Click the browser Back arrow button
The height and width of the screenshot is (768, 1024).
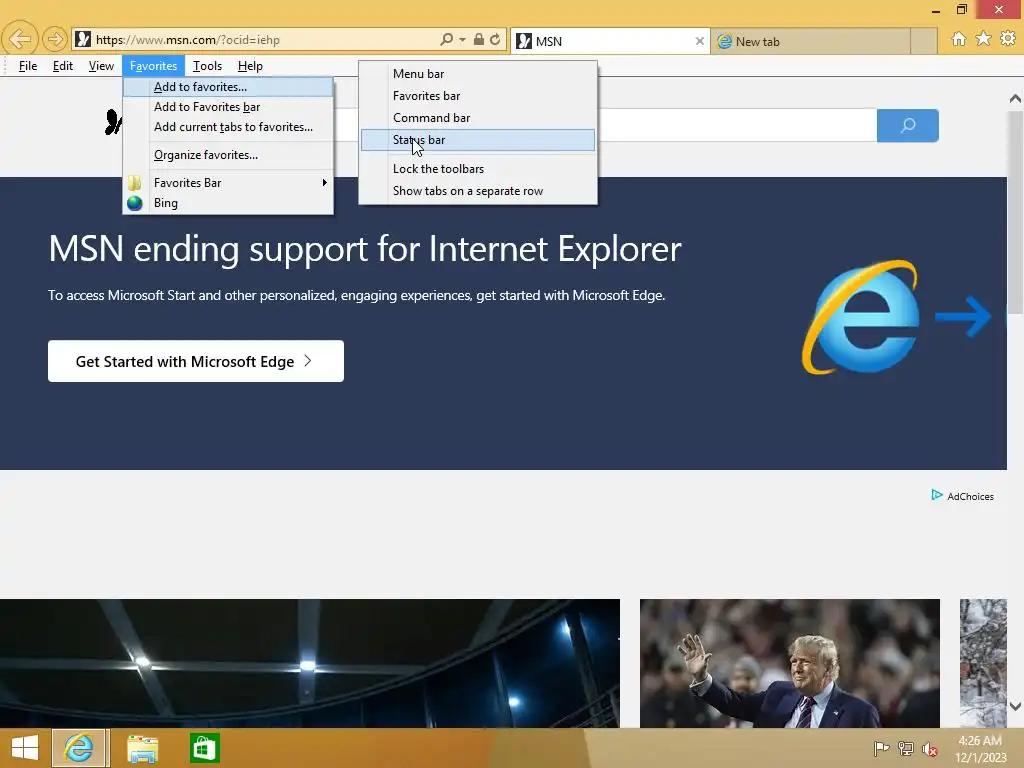point(20,39)
